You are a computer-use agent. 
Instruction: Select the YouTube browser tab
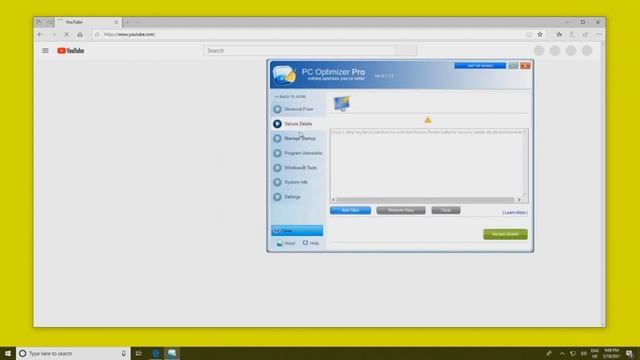pyautogui.click(x=88, y=22)
